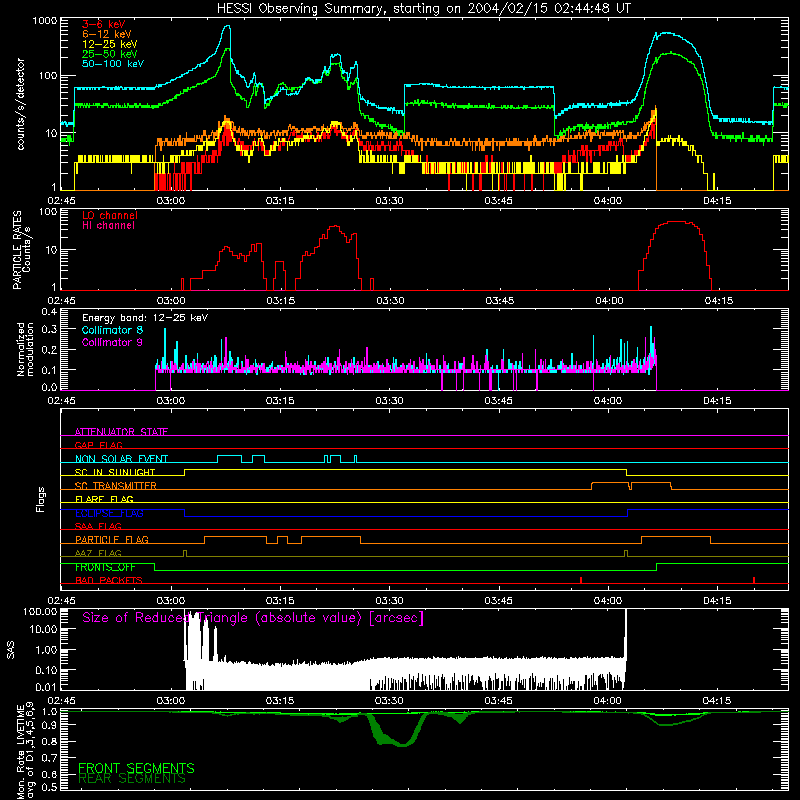Click the Energy band: 12-25 keV caption

point(145,318)
